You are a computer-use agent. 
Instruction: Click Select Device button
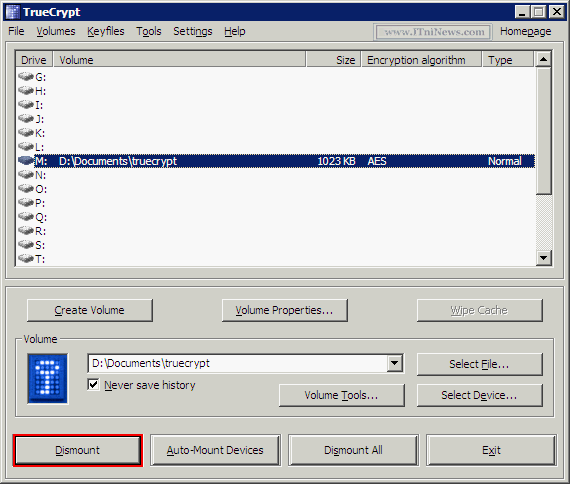[479, 395]
